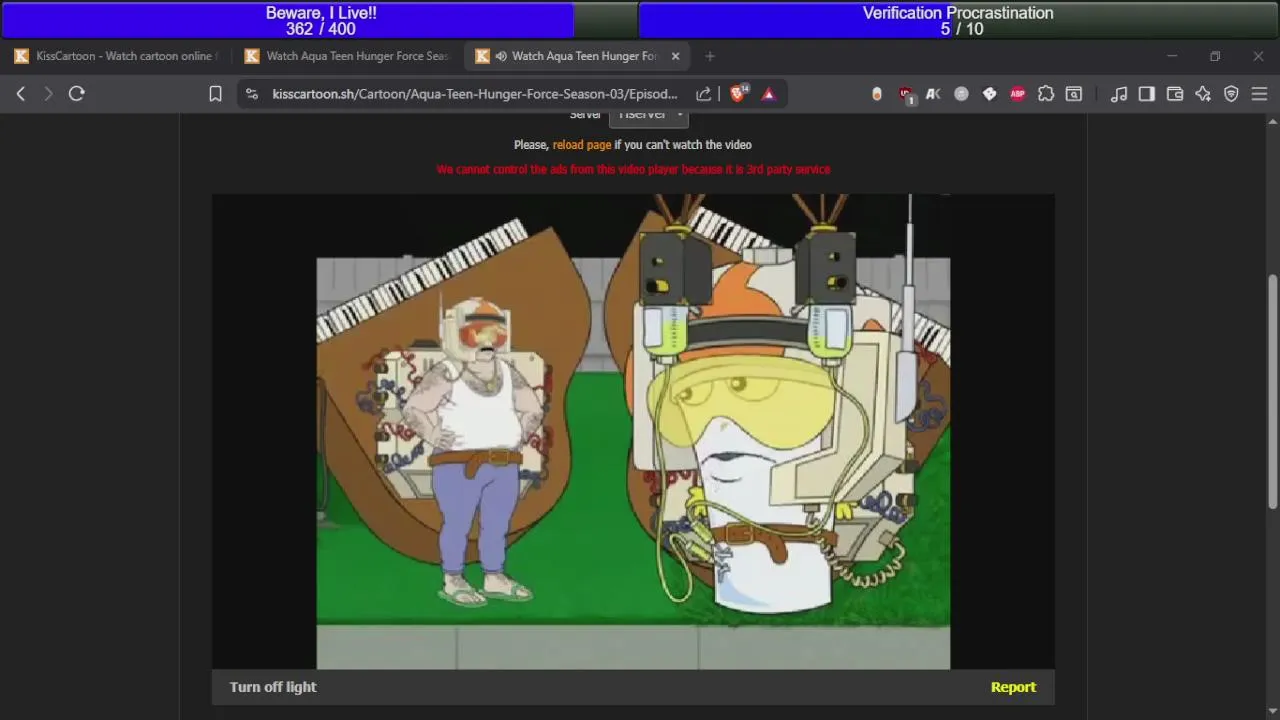Viewport: 1280px width, 720px height.
Task: Click the tab search extension icon
Action: [1073, 94]
